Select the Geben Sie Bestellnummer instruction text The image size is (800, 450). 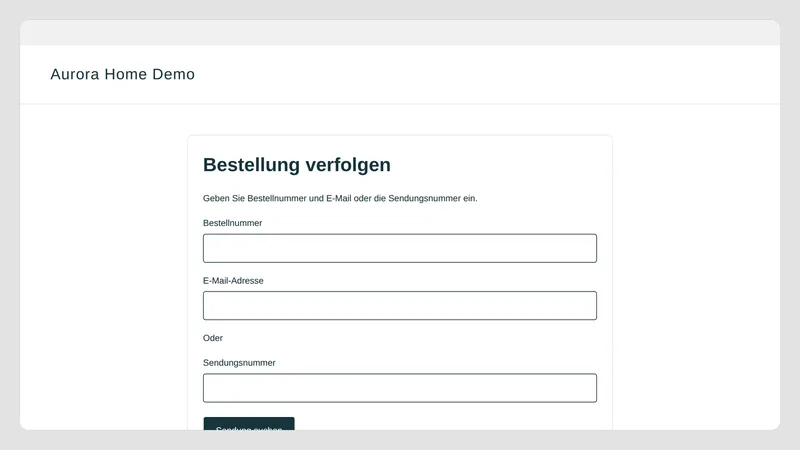coord(340,198)
